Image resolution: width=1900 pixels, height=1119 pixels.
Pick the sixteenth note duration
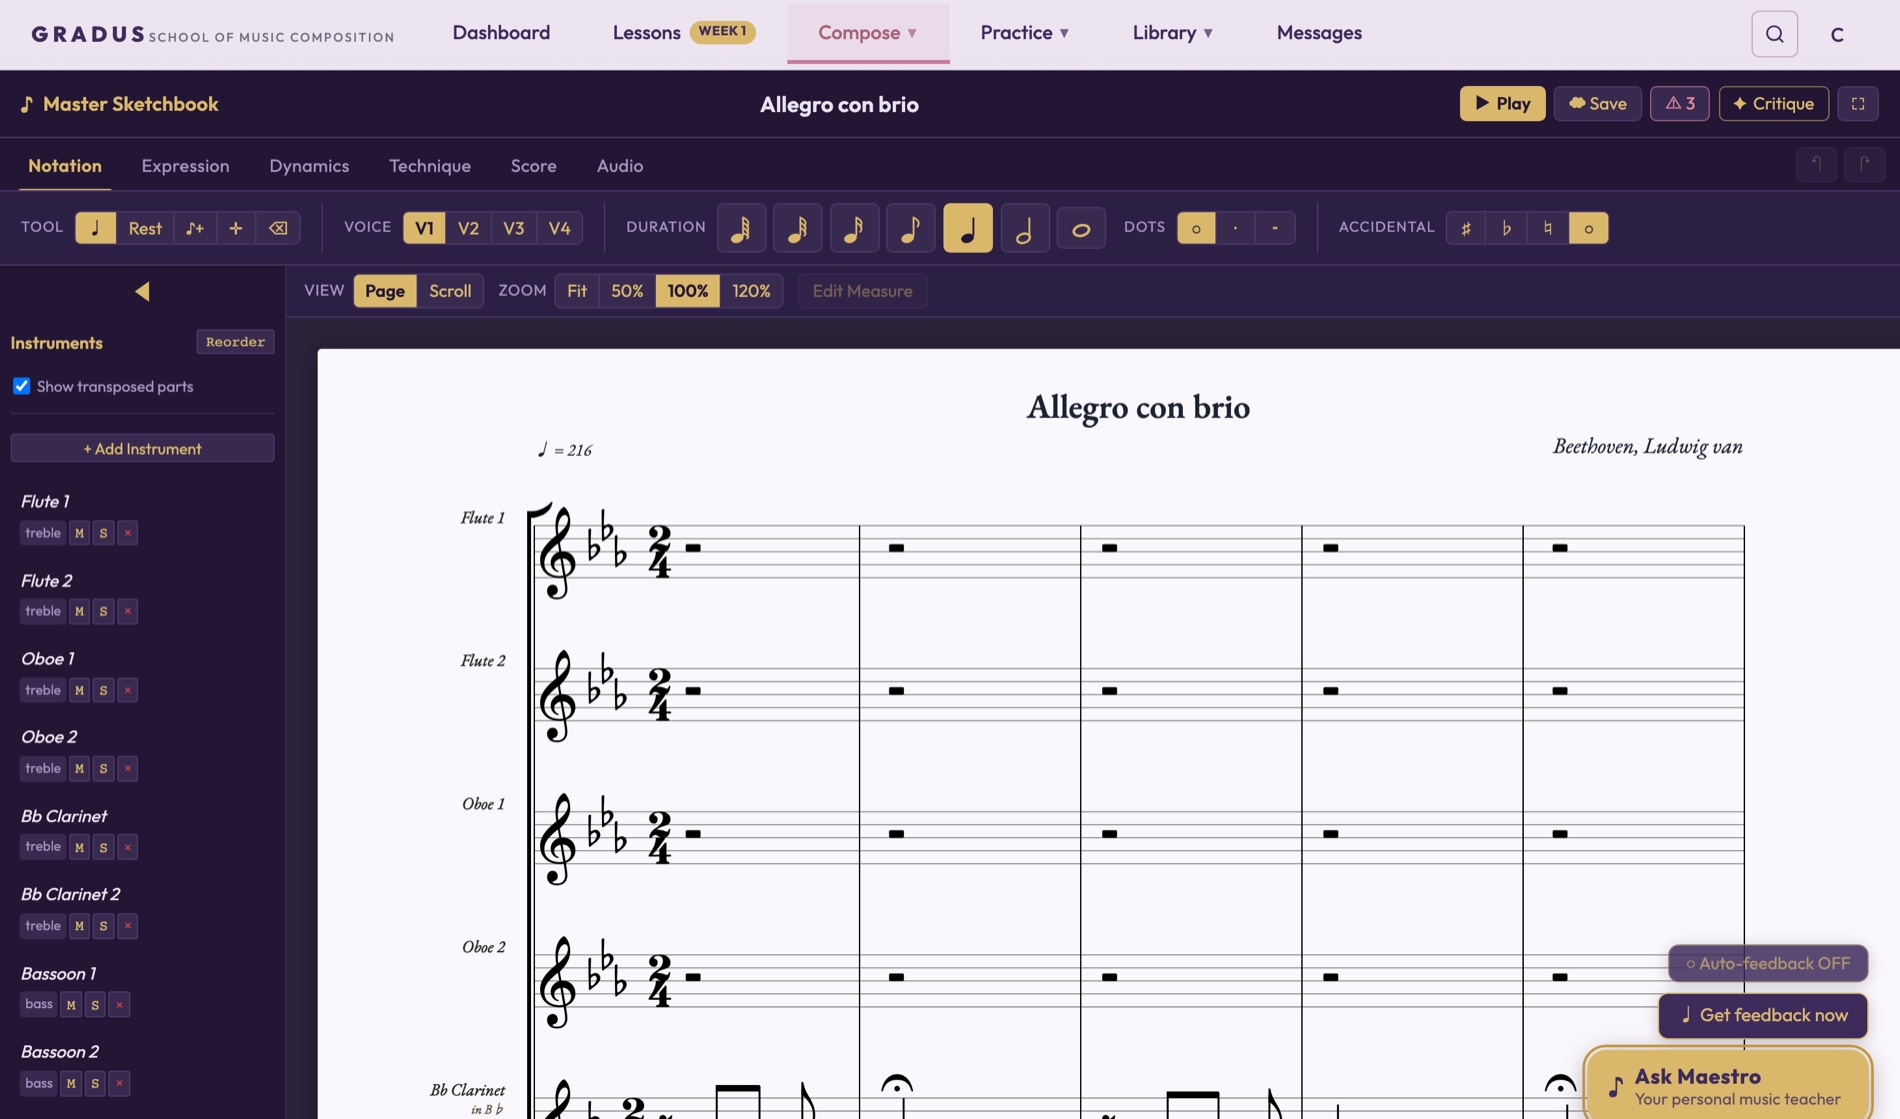(854, 228)
